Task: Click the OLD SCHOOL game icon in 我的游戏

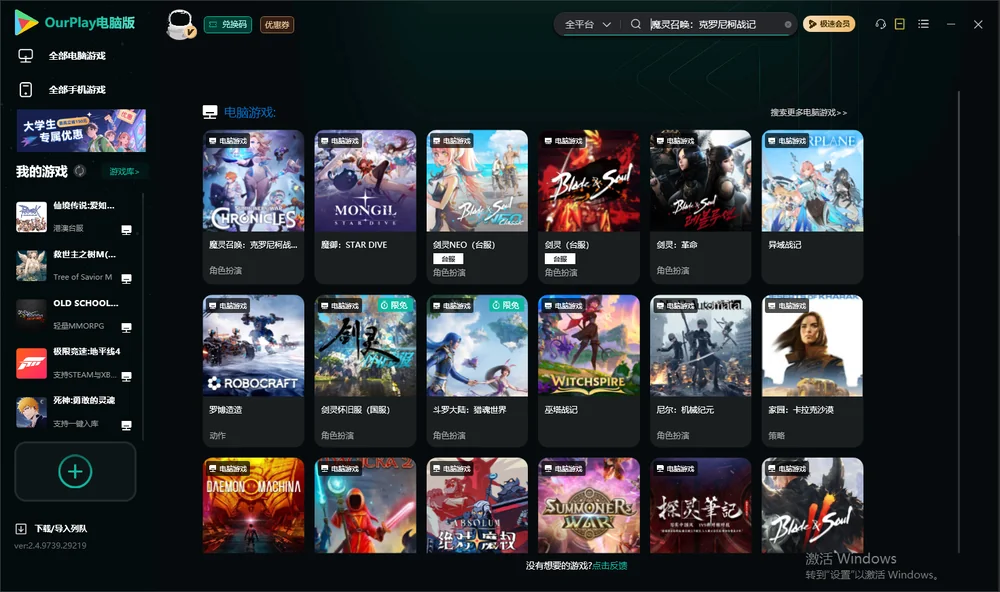Action: coord(31,314)
